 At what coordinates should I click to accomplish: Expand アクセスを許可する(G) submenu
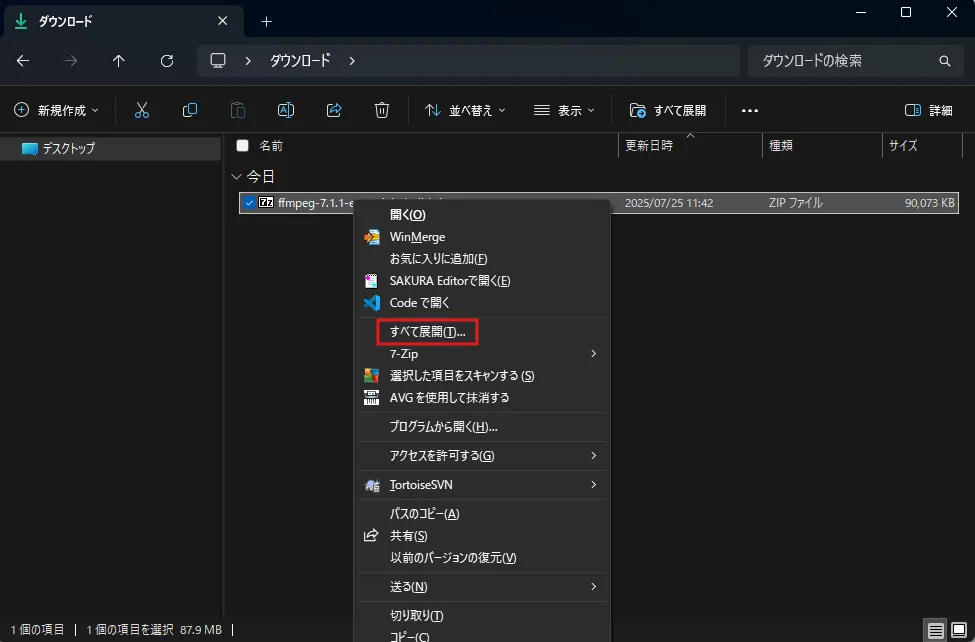[x=593, y=455]
